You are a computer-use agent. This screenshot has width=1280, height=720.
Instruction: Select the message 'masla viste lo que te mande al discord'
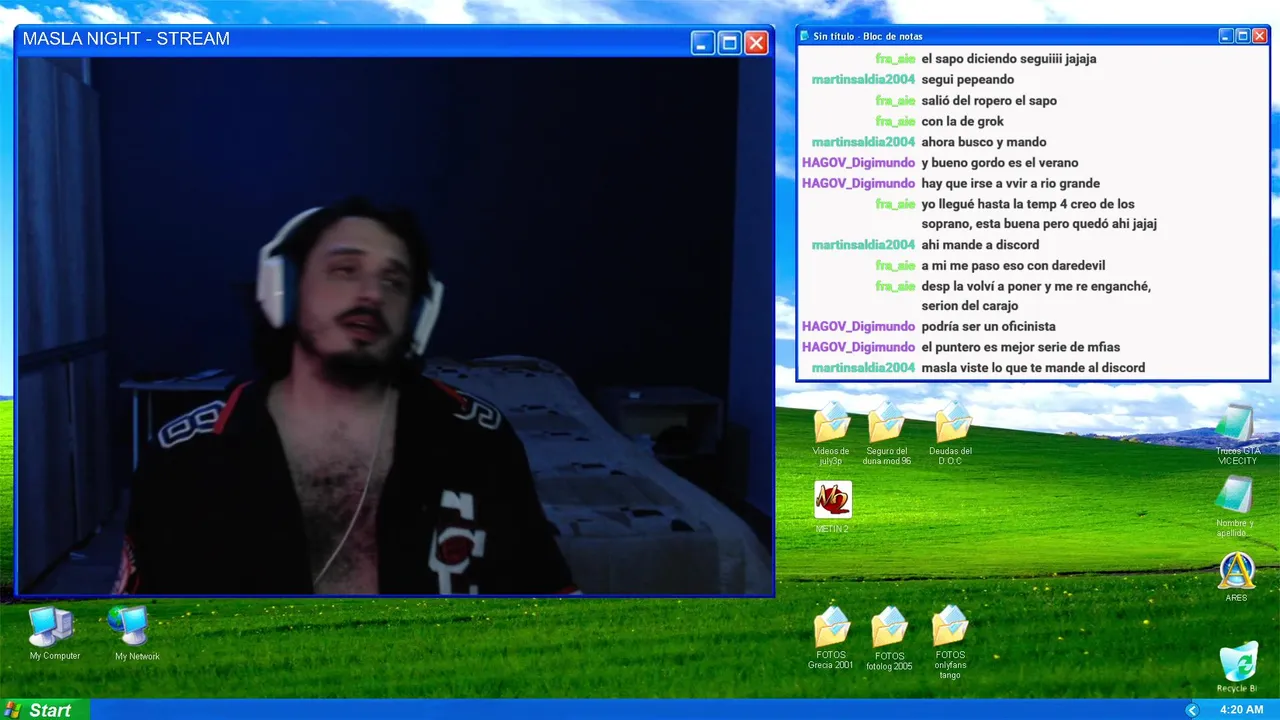tap(1033, 368)
